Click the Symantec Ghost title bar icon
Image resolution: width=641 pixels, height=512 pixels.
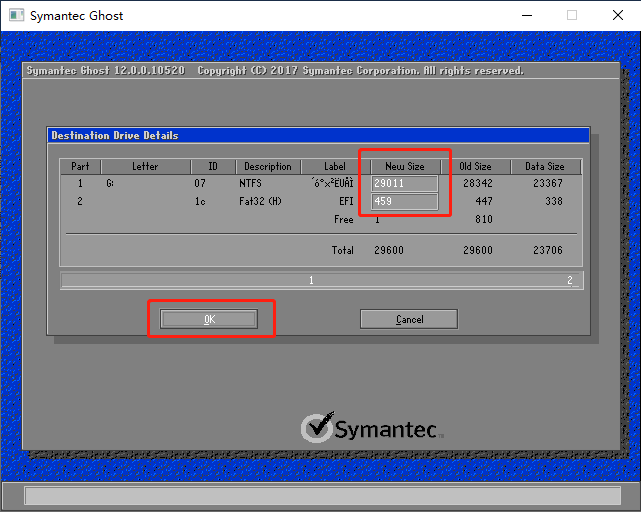coord(16,16)
